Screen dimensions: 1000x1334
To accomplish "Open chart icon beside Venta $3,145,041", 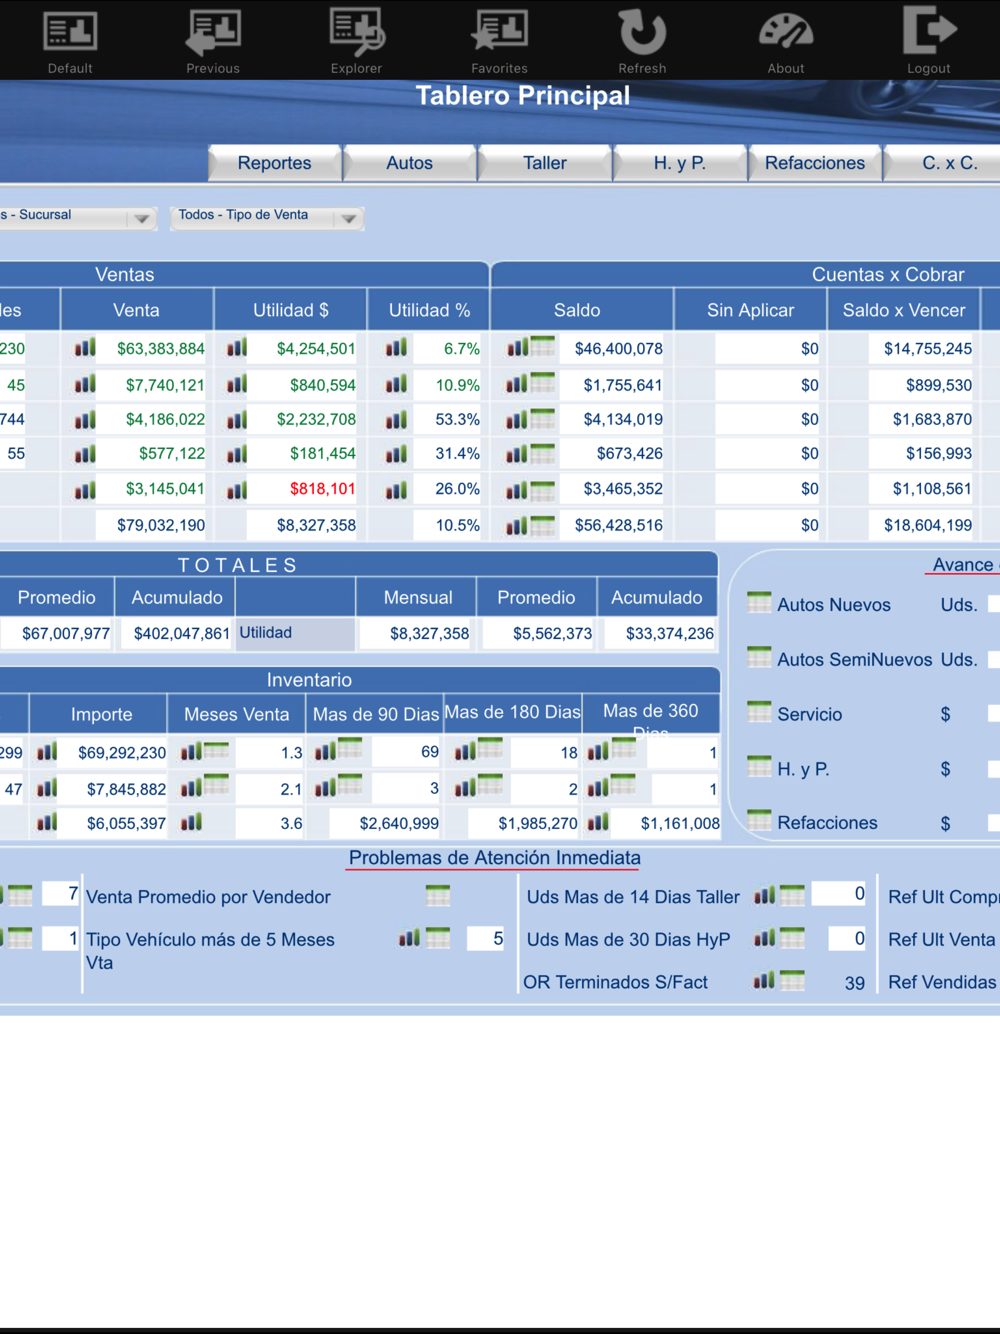I will 85,489.
